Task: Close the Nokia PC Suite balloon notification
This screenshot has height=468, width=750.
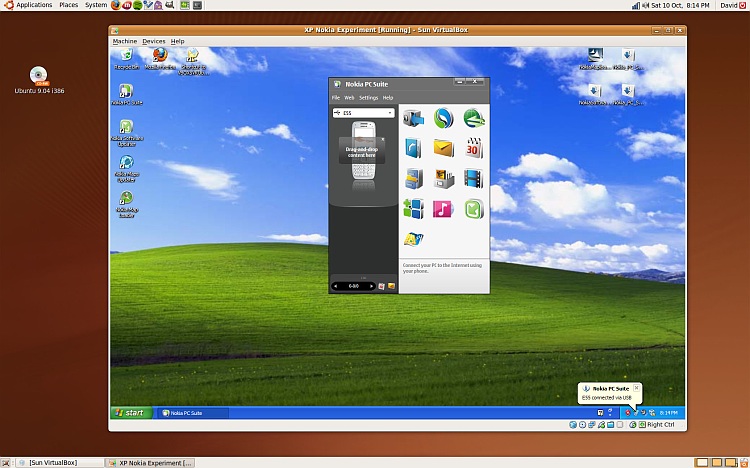Action: coord(636,388)
